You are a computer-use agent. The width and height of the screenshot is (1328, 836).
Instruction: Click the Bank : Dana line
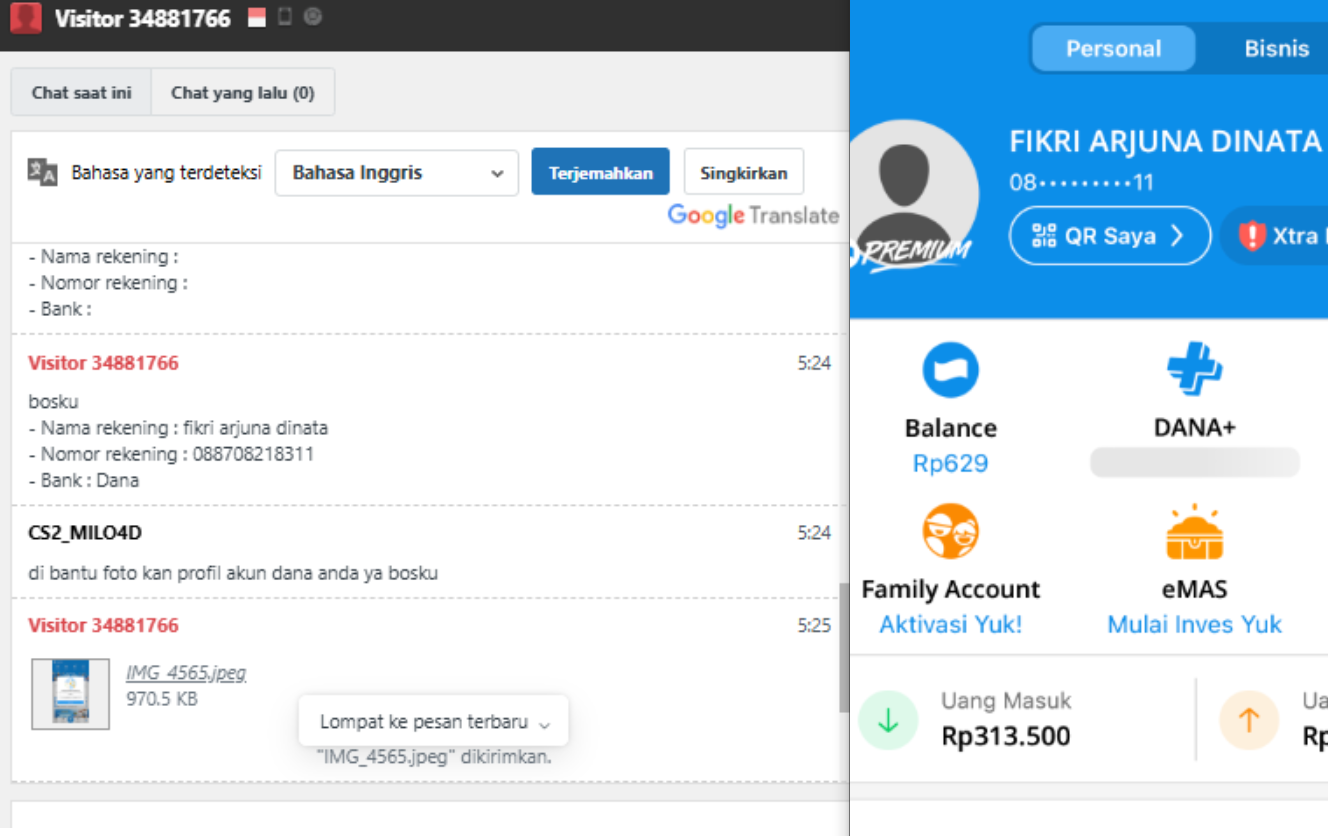tap(84, 480)
